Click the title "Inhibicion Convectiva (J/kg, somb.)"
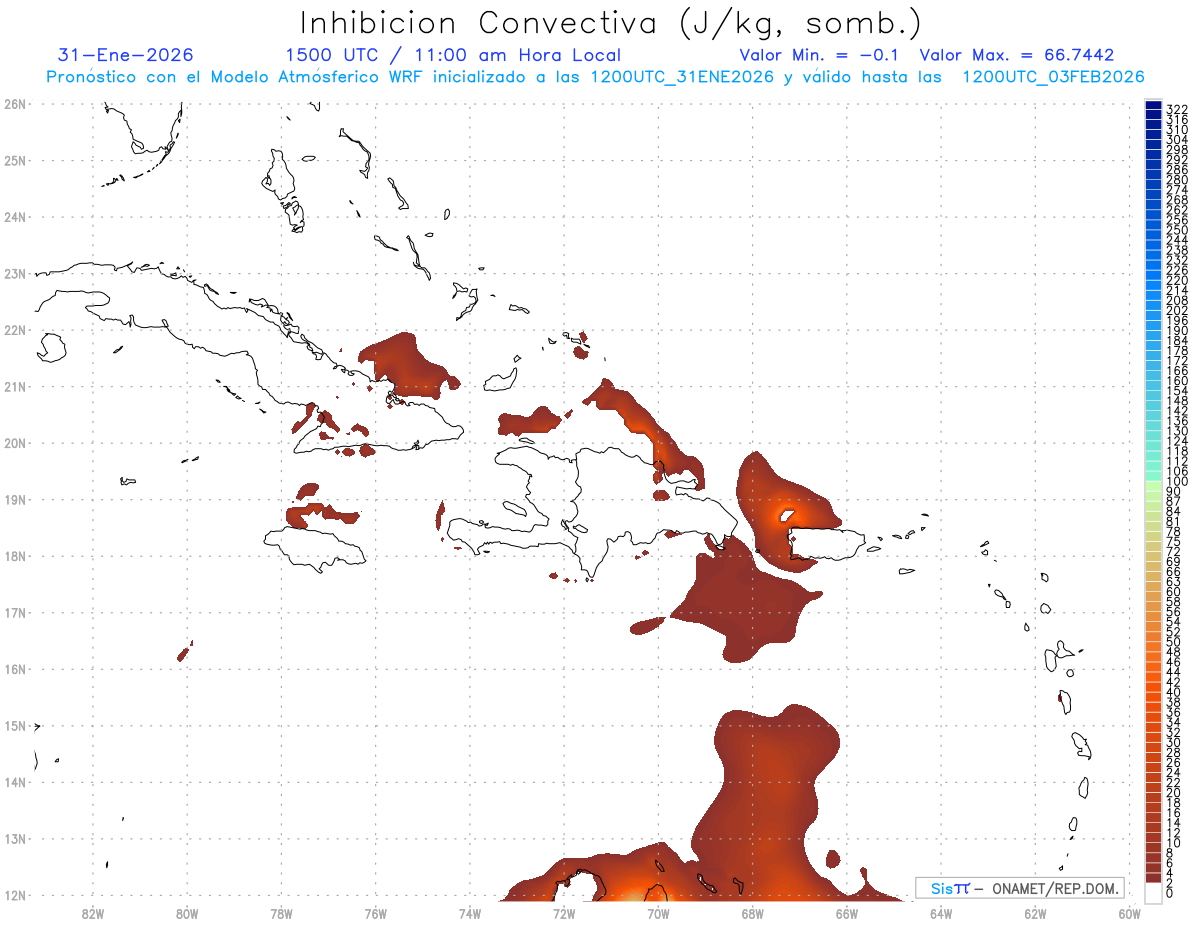 tap(611, 24)
